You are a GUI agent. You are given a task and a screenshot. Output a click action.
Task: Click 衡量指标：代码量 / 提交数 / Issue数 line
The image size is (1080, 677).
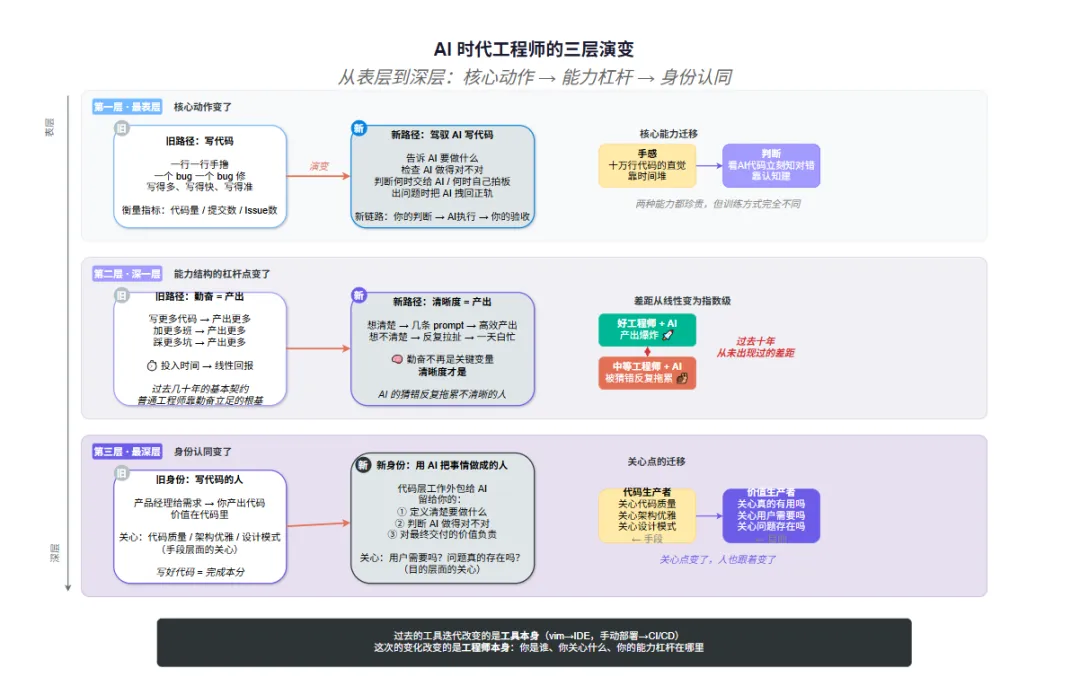199,210
